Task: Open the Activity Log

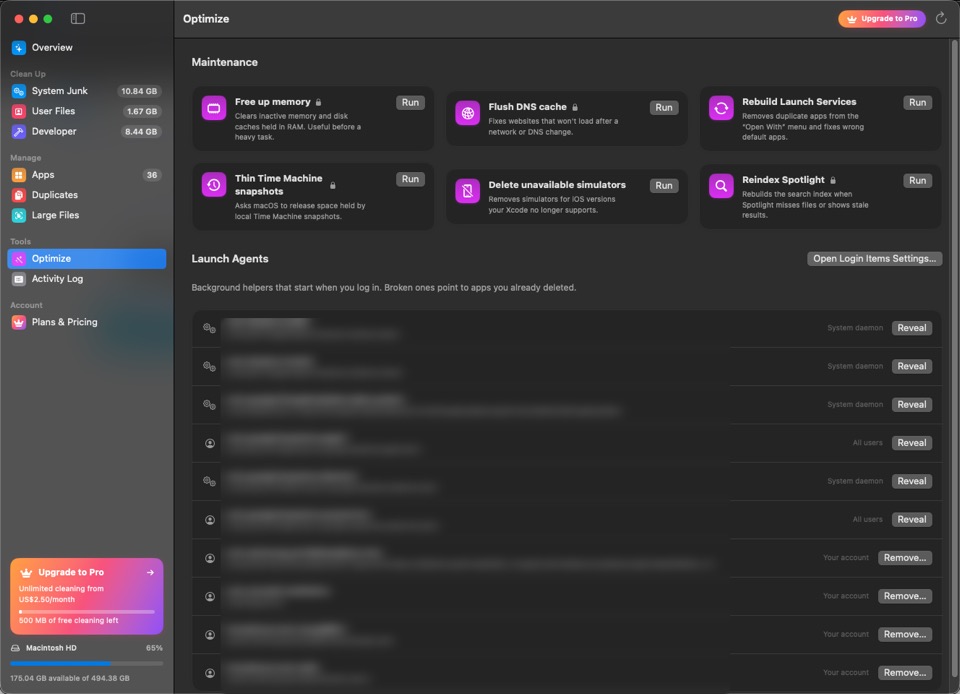Action: [87, 278]
